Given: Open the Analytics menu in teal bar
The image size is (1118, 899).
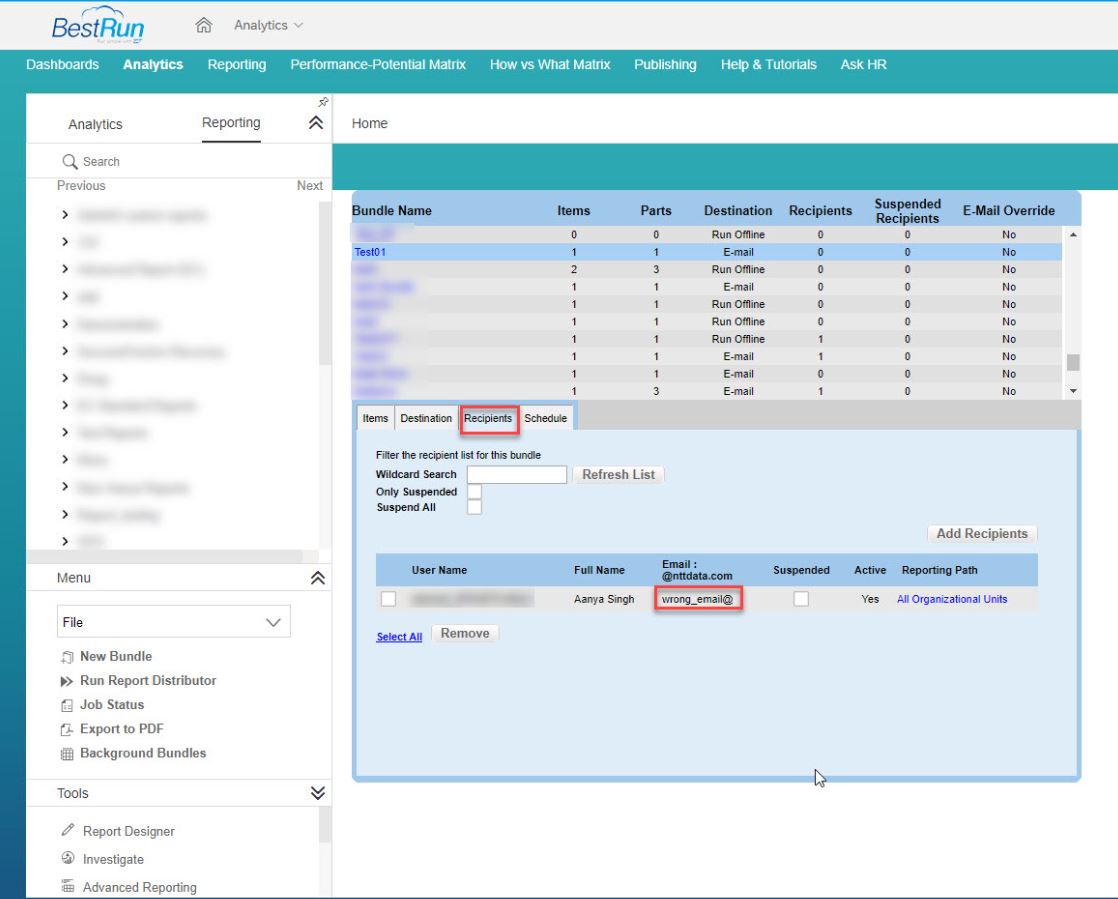Looking at the screenshot, I should pyautogui.click(x=153, y=64).
